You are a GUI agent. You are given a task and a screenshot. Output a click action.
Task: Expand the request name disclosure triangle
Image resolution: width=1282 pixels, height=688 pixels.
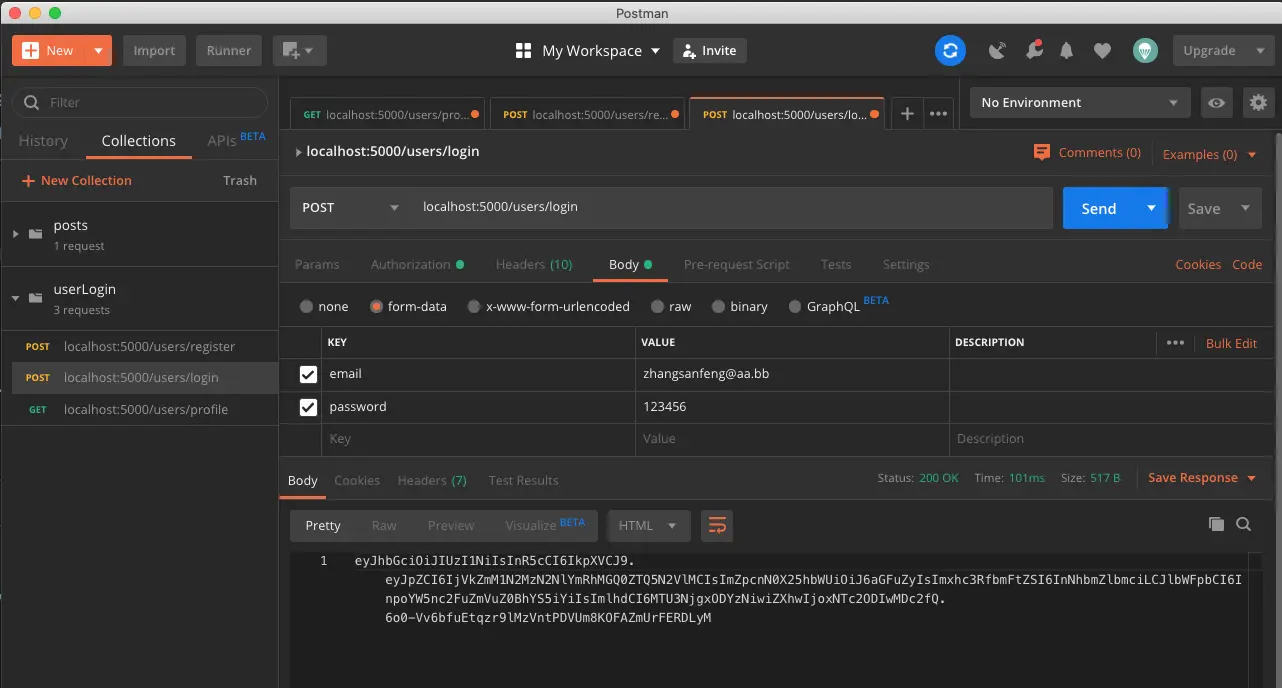click(x=299, y=152)
